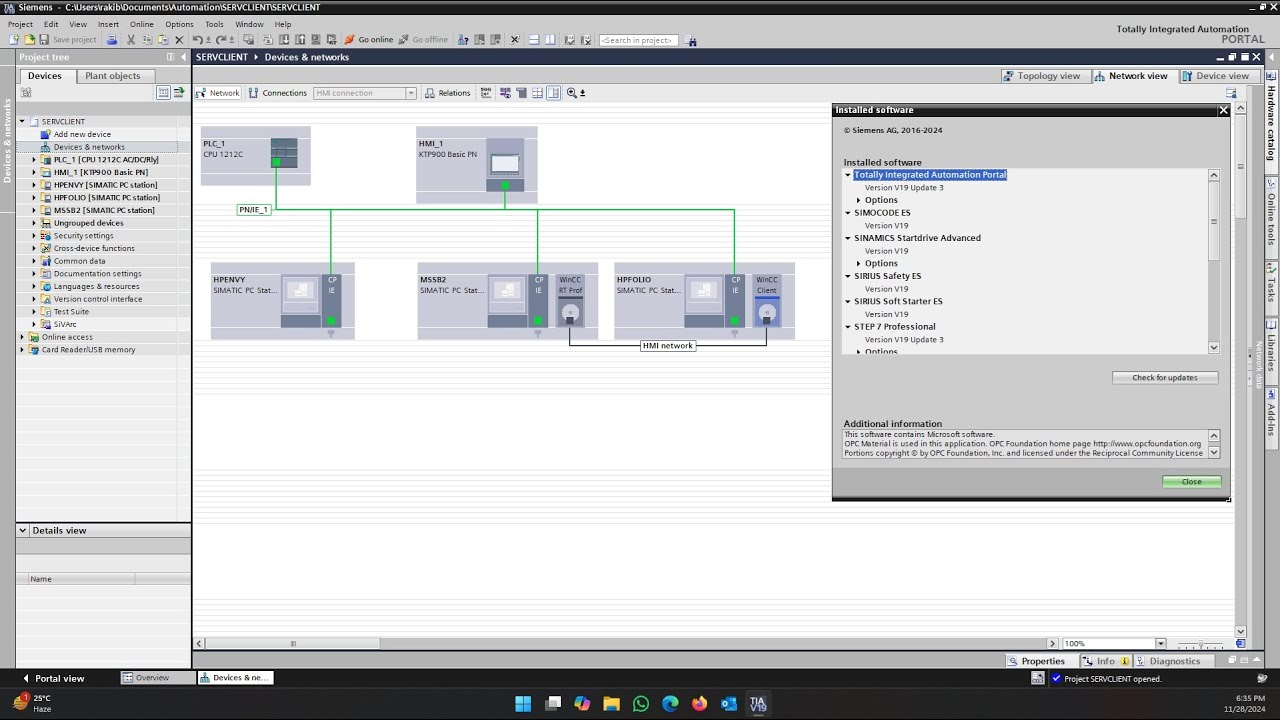Open File Explorer from the taskbar

tap(611, 704)
